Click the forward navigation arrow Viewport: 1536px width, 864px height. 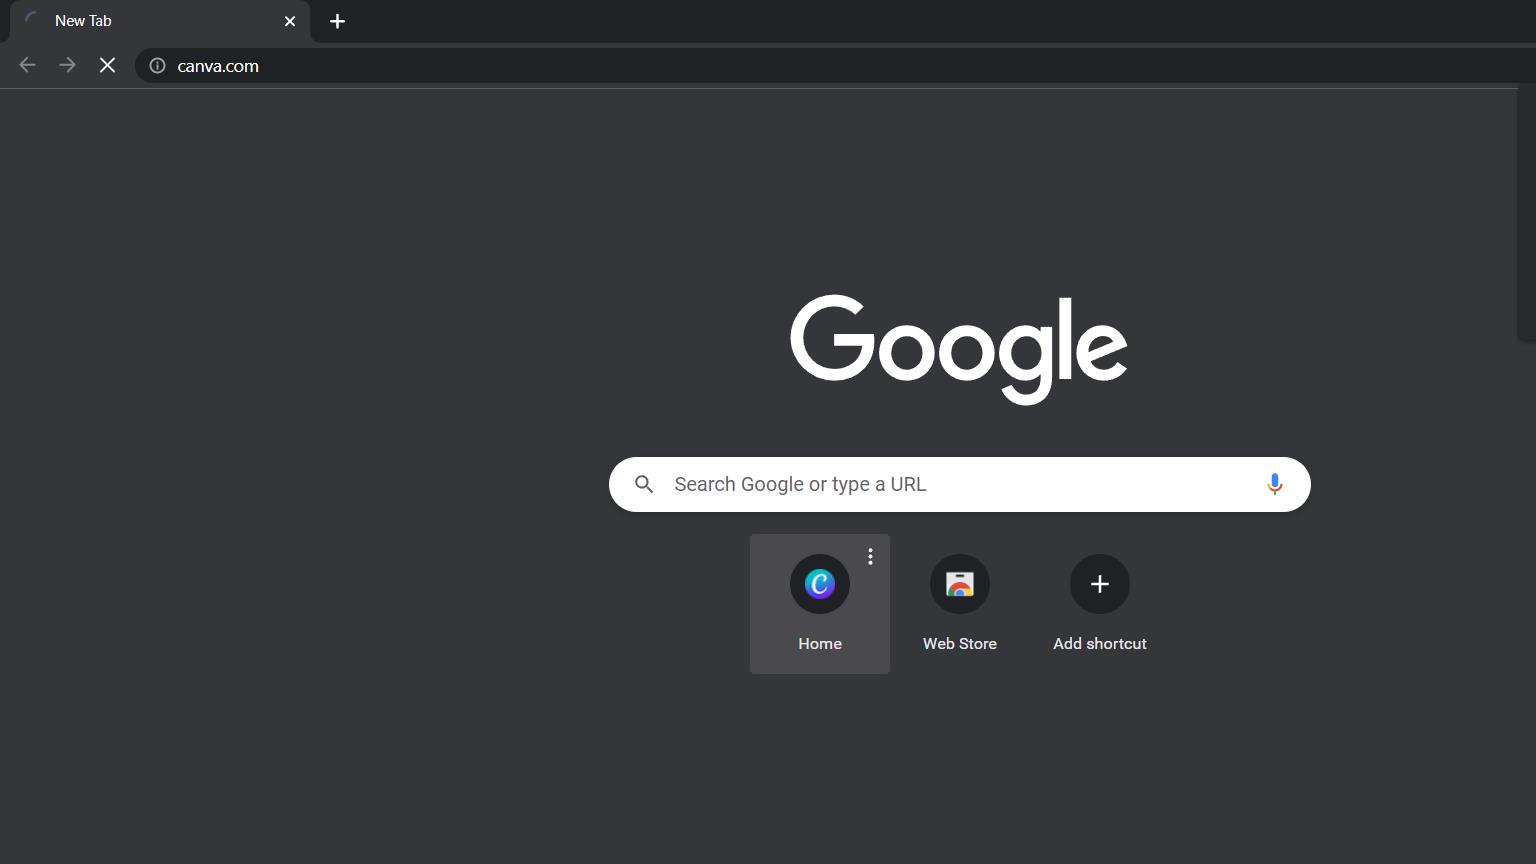tap(67, 66)
